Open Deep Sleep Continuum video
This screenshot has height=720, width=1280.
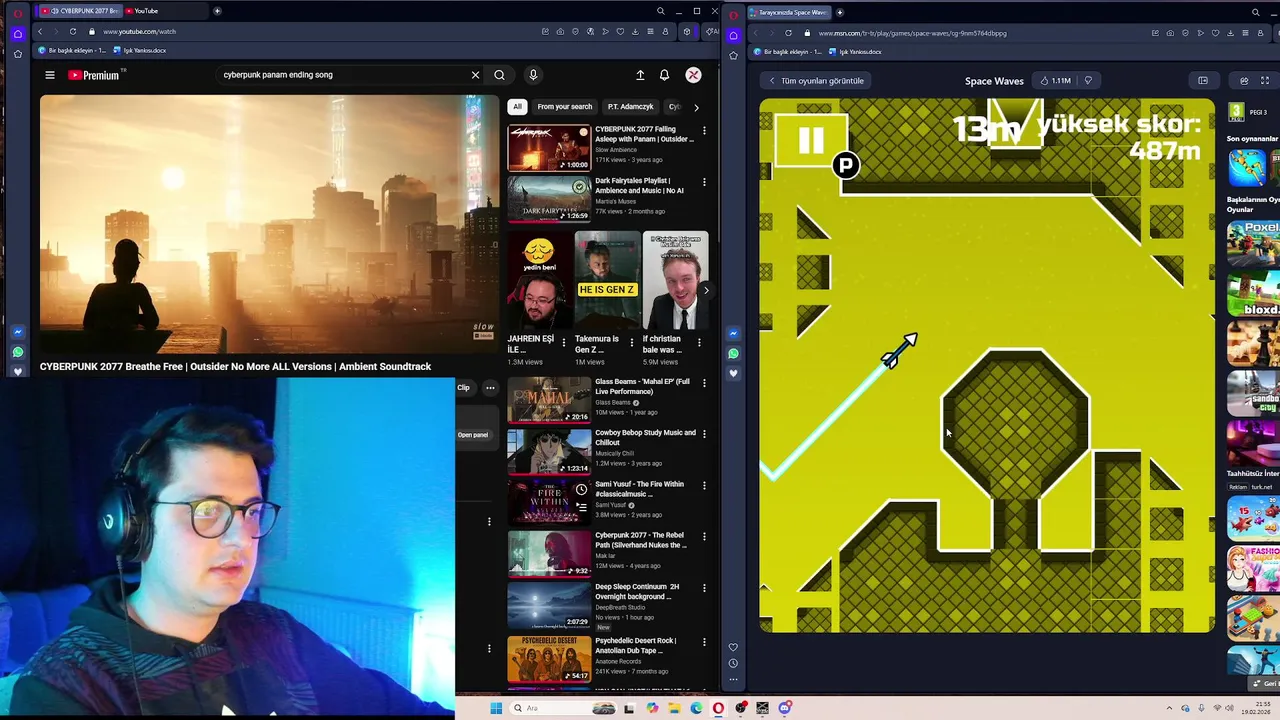click(549, 605)
